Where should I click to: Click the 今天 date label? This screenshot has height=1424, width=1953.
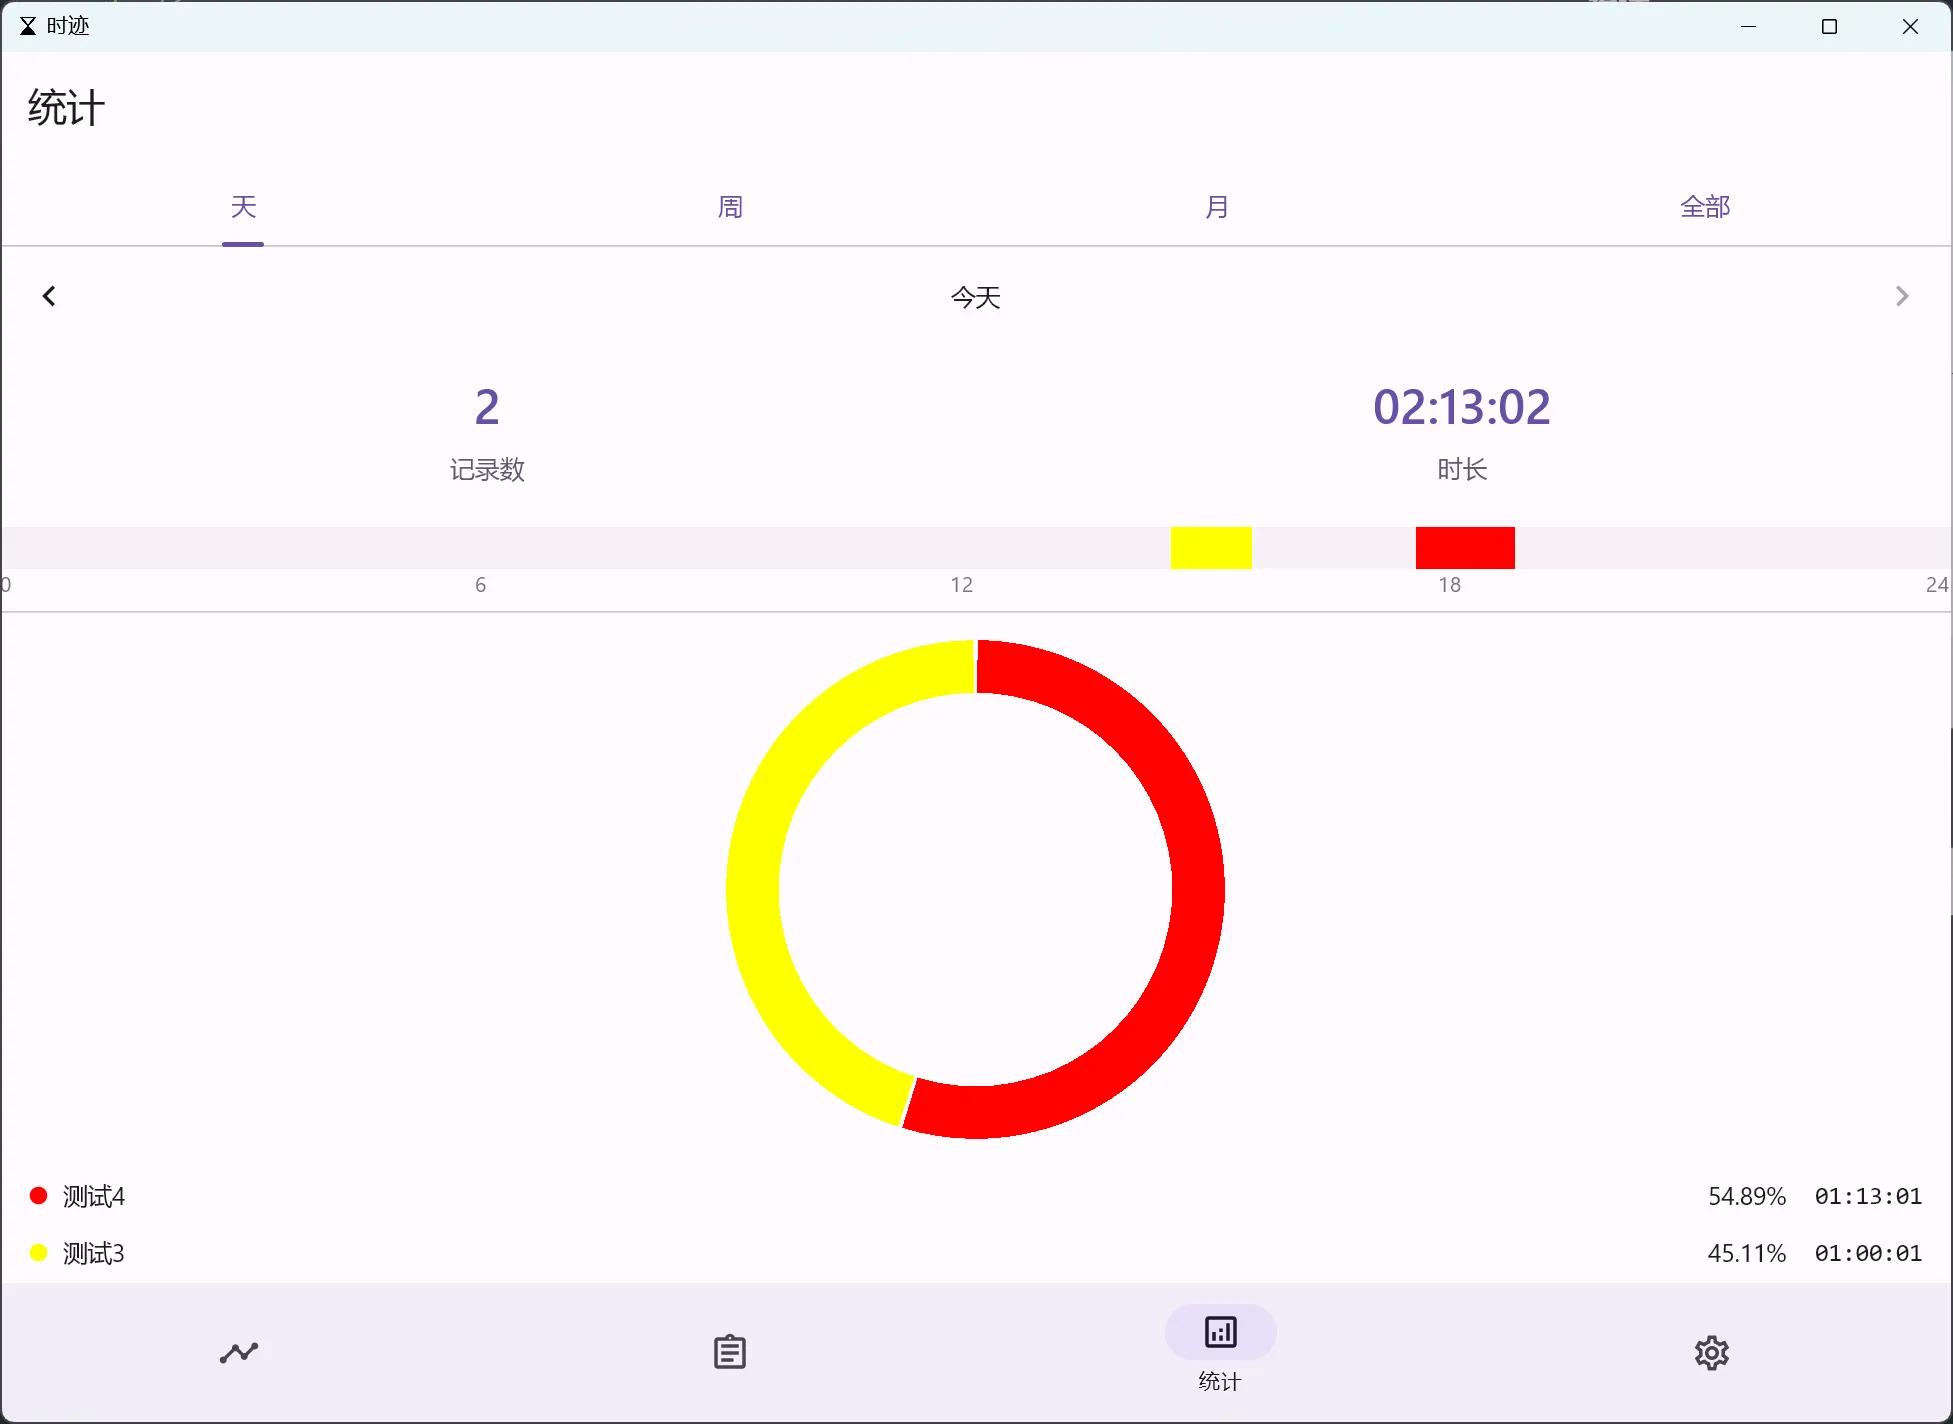pos(975,297)
